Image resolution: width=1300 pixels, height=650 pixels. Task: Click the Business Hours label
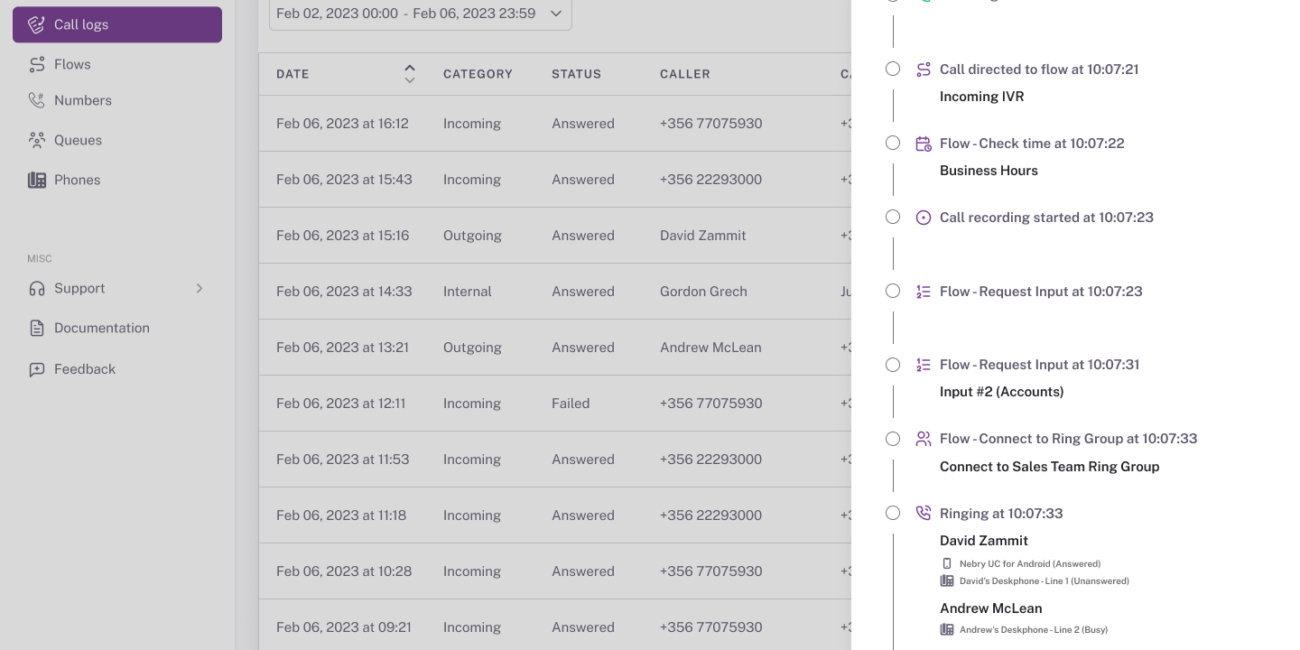click(x=989, y=171)
